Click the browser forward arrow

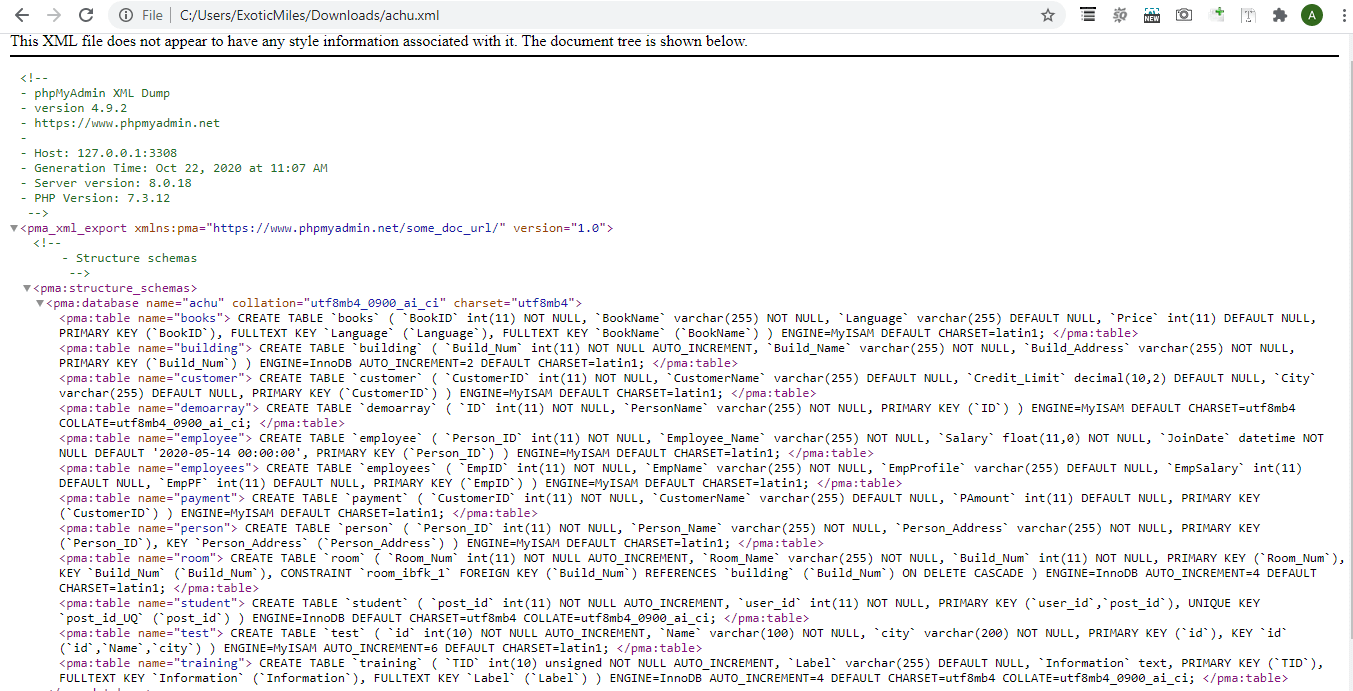pyautogui.click(x=54, y=15)
